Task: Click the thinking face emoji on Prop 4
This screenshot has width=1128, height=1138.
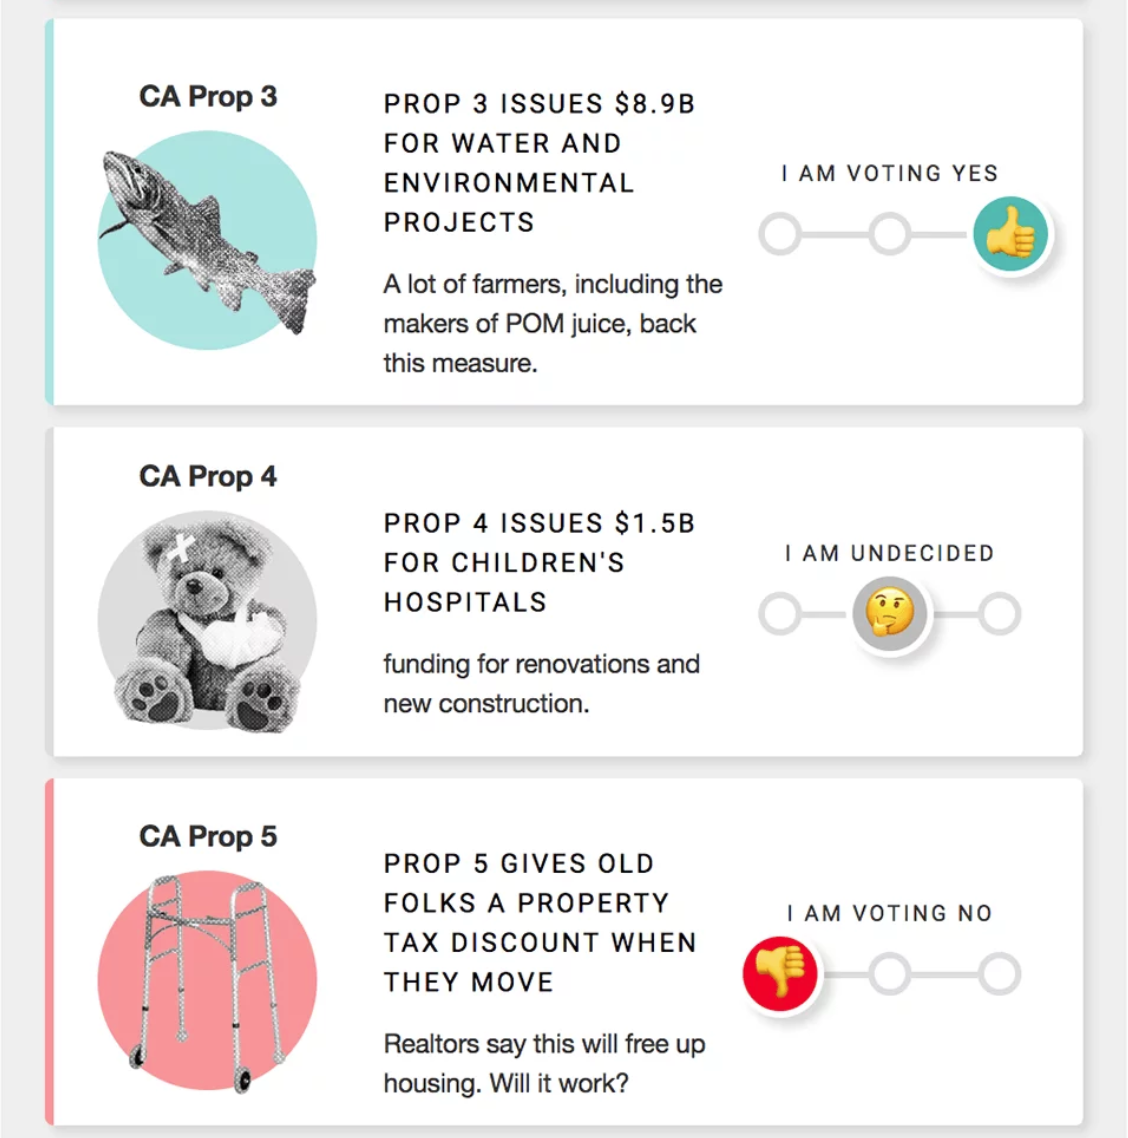Action: (x=889, y=613)
